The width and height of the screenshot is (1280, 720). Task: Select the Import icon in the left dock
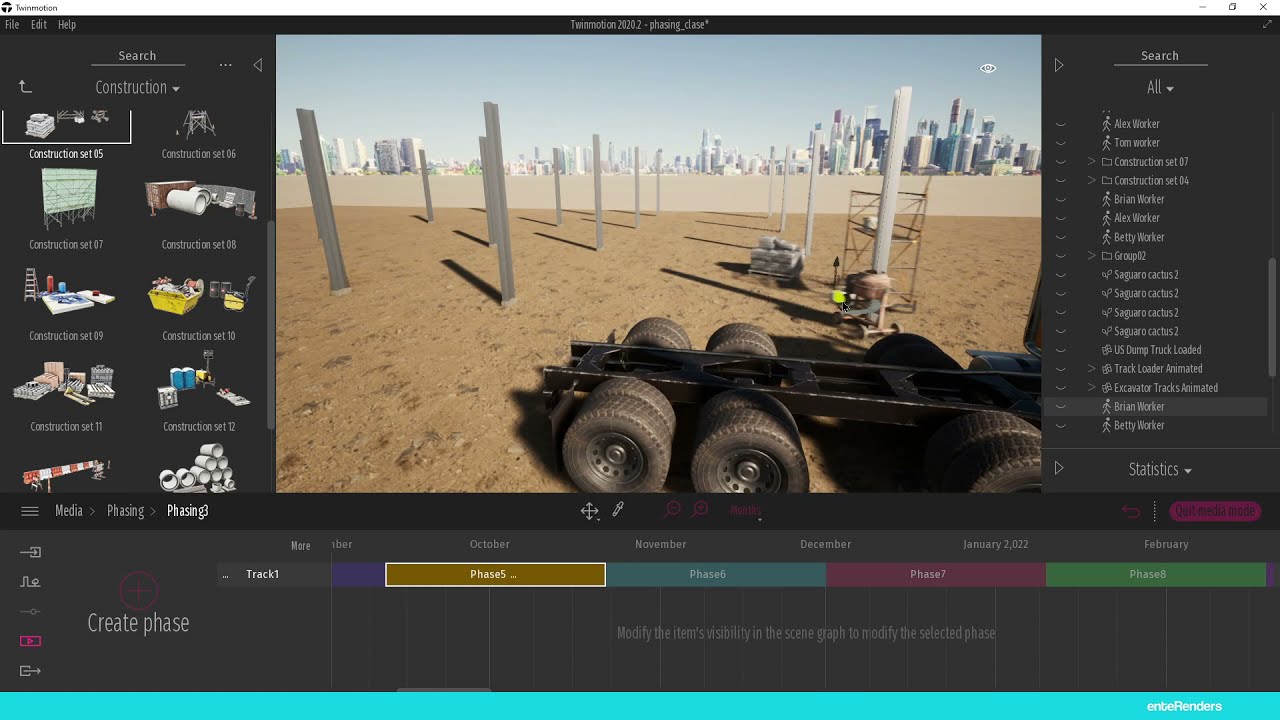coord(30,552)
